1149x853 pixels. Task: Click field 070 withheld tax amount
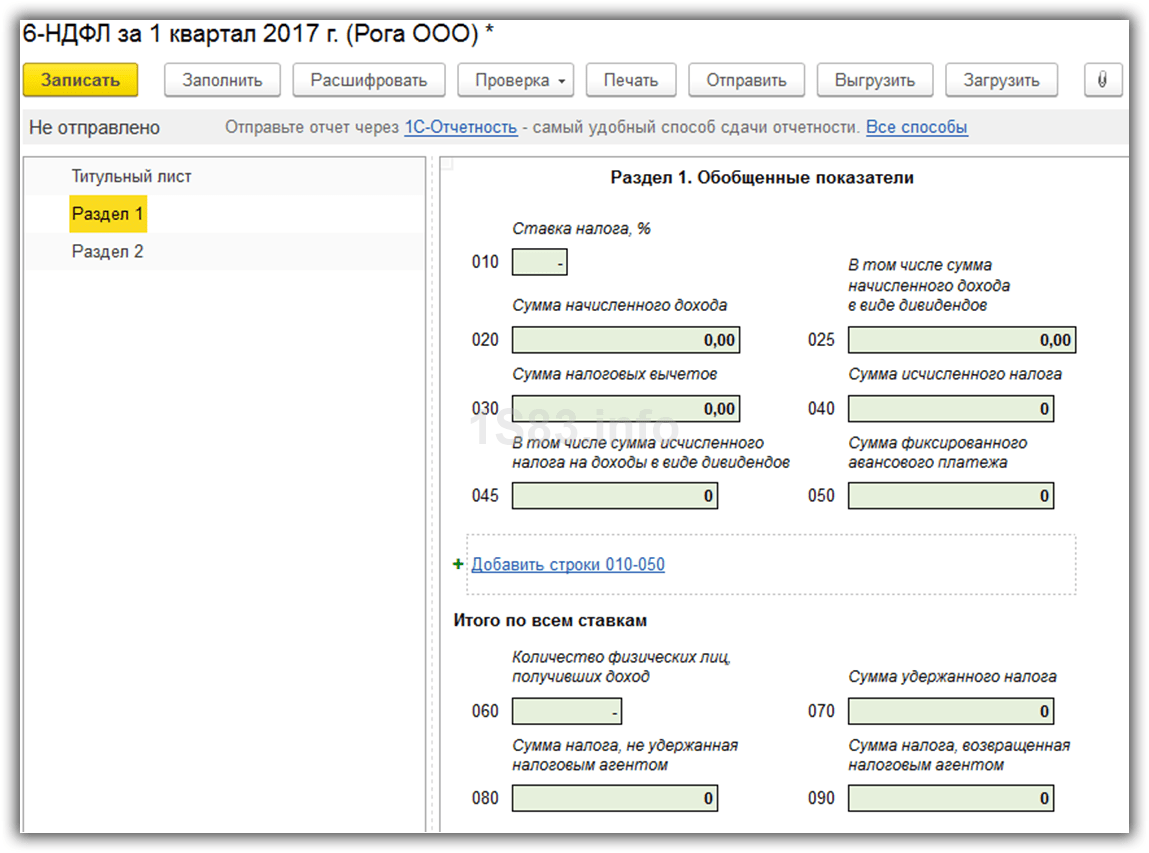click(x=951, y=711)
